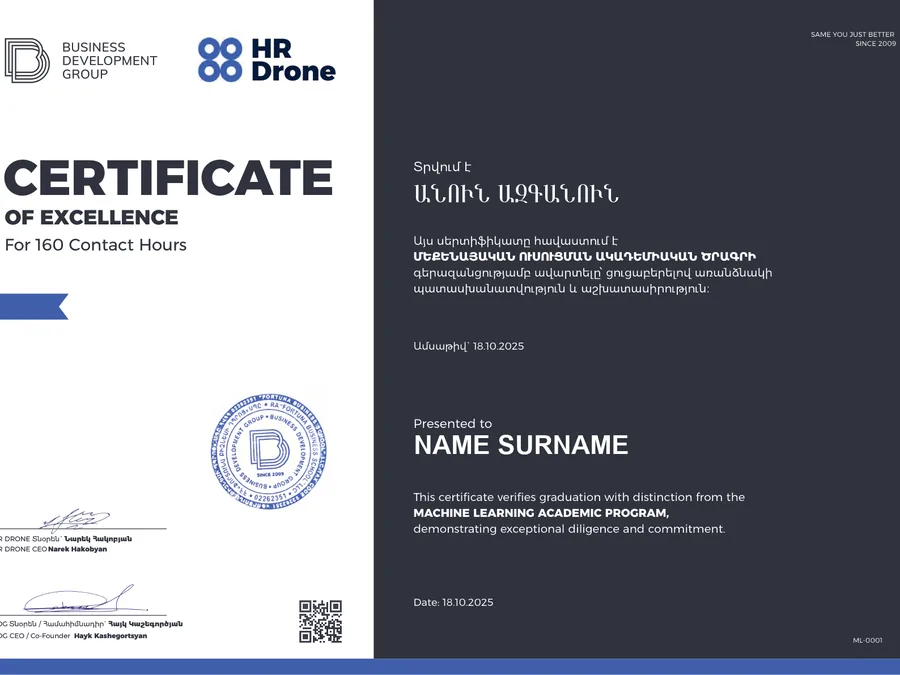Click 'Narek Hakobyan' English name
This screenshot has width=900, height=675.
(77, 549)
